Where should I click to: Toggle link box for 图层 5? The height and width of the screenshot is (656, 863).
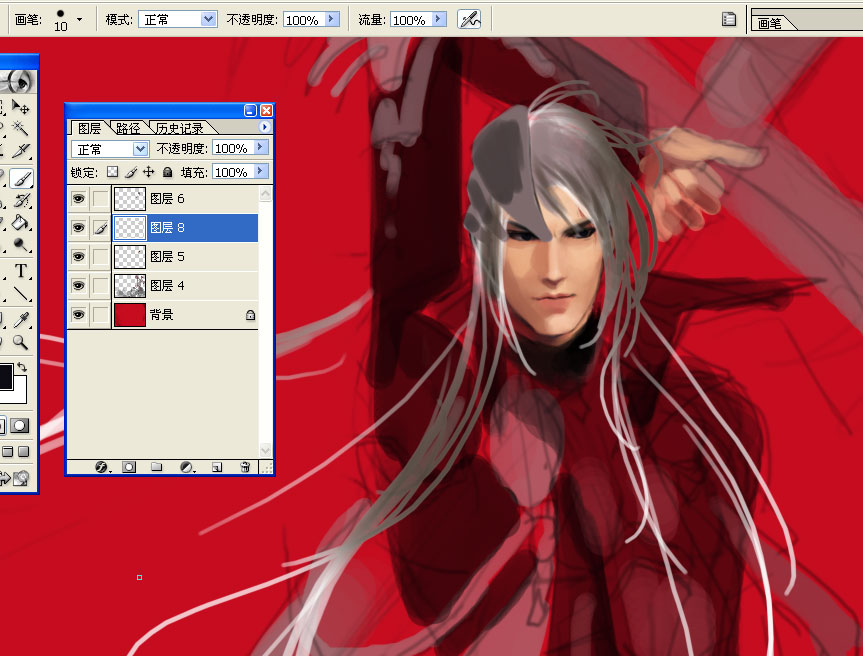coord(100,256)
